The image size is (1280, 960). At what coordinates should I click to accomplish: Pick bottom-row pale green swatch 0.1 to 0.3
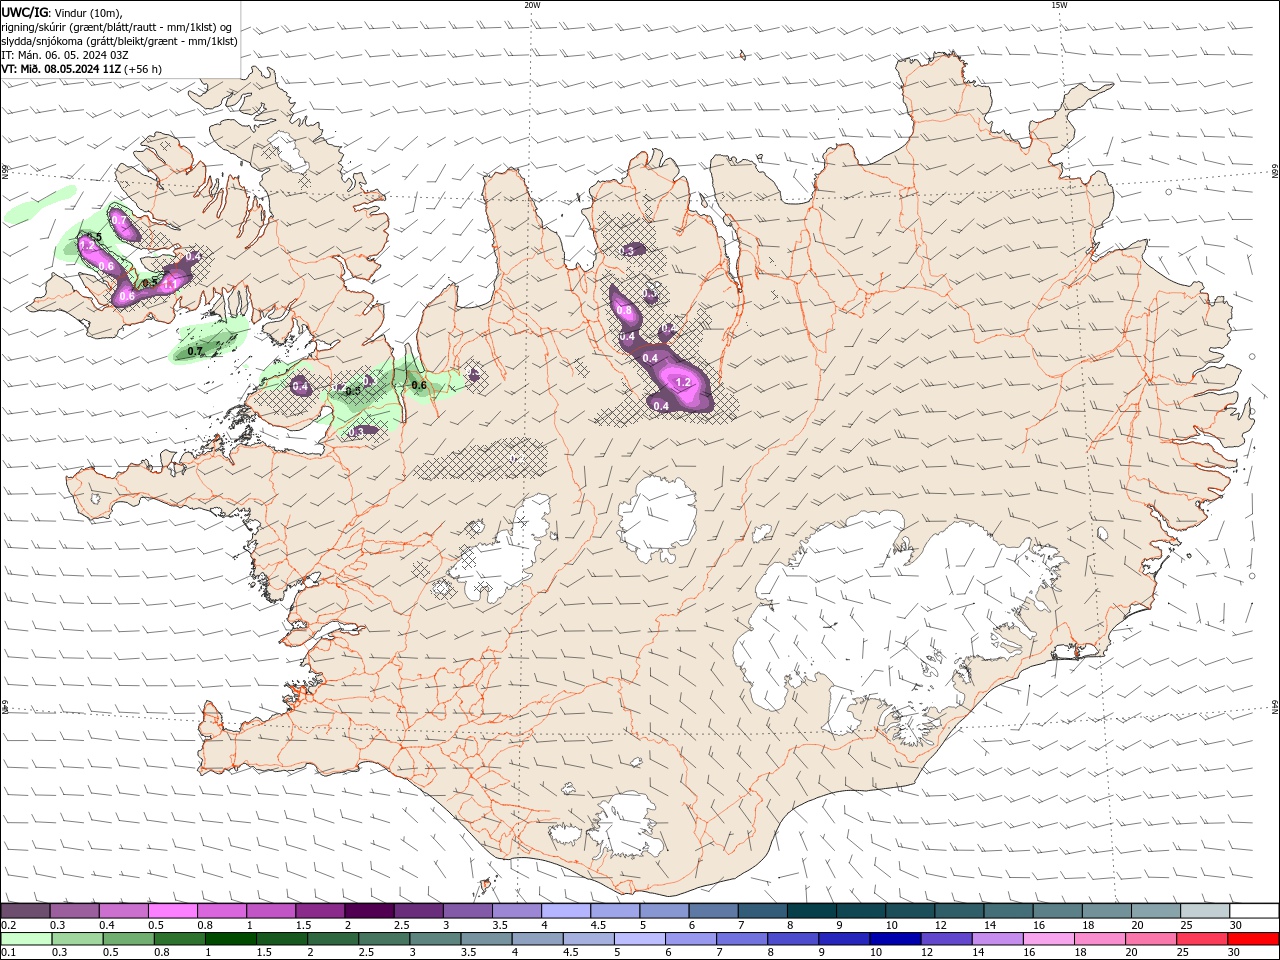point(25,939)
